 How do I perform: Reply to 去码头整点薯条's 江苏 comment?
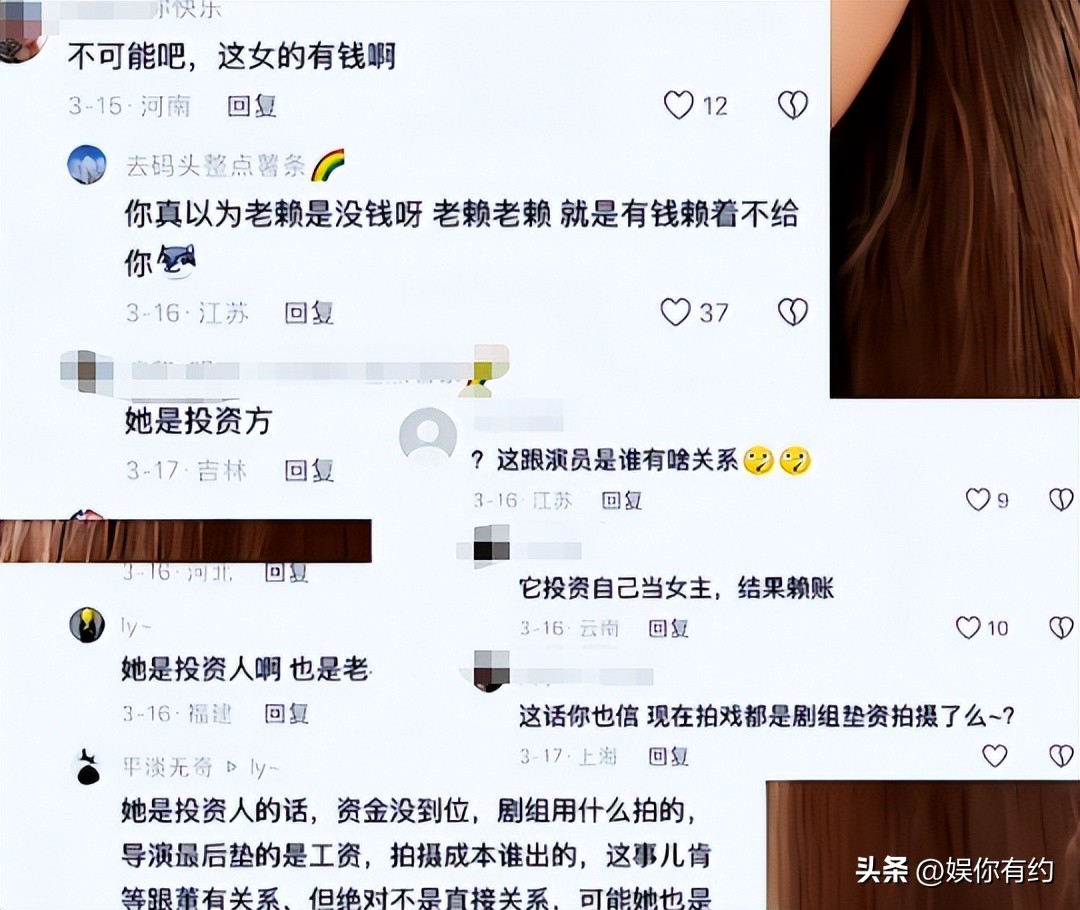309,313
